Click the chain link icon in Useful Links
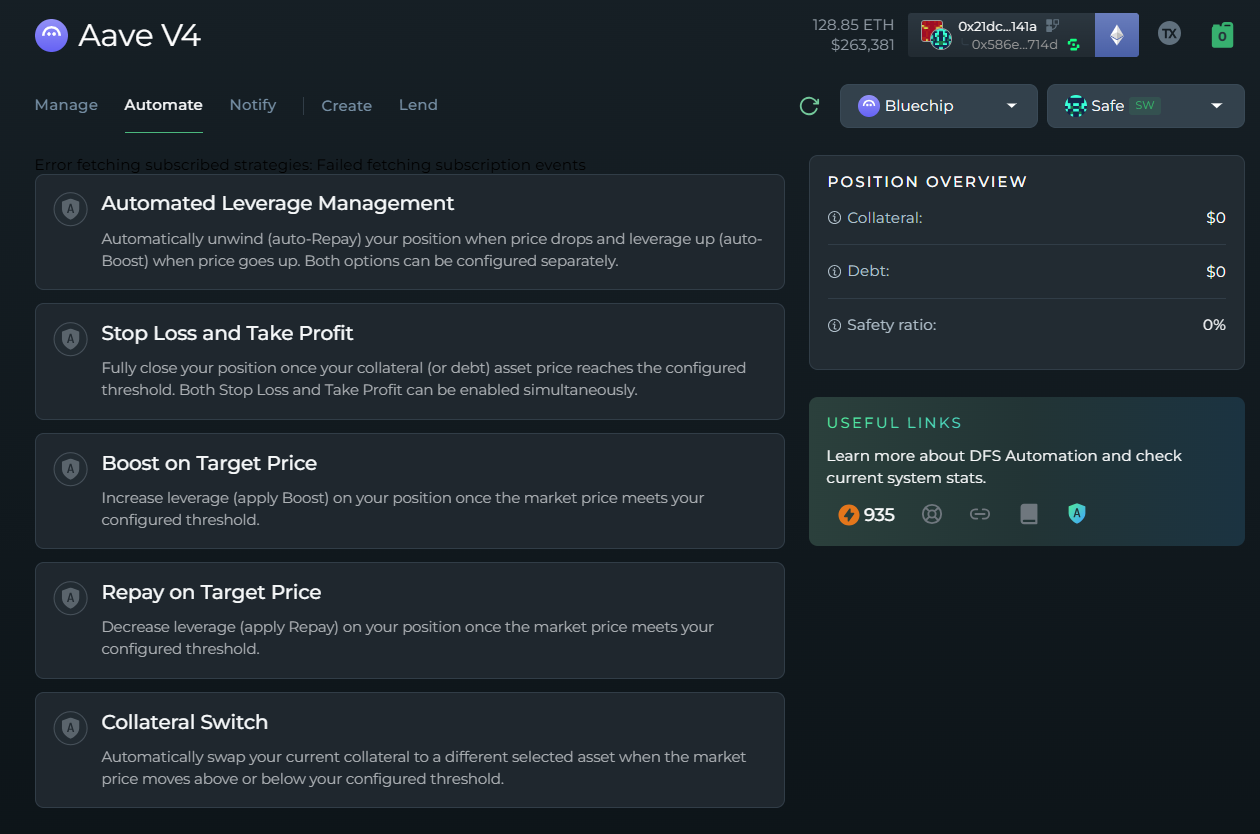 click(x=980, y=515)
